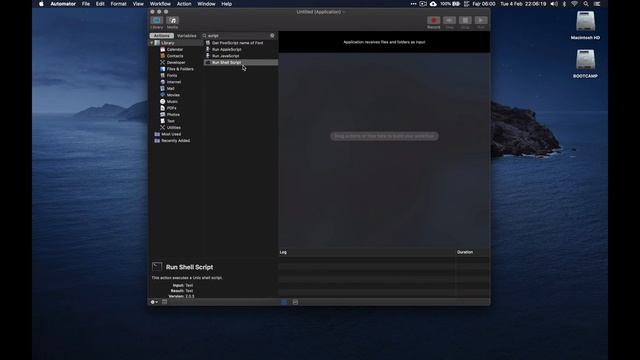This screenshot has width=640, height=360.
Task: Open the window title dropdown arrow
Action: (x=344, y=12)
